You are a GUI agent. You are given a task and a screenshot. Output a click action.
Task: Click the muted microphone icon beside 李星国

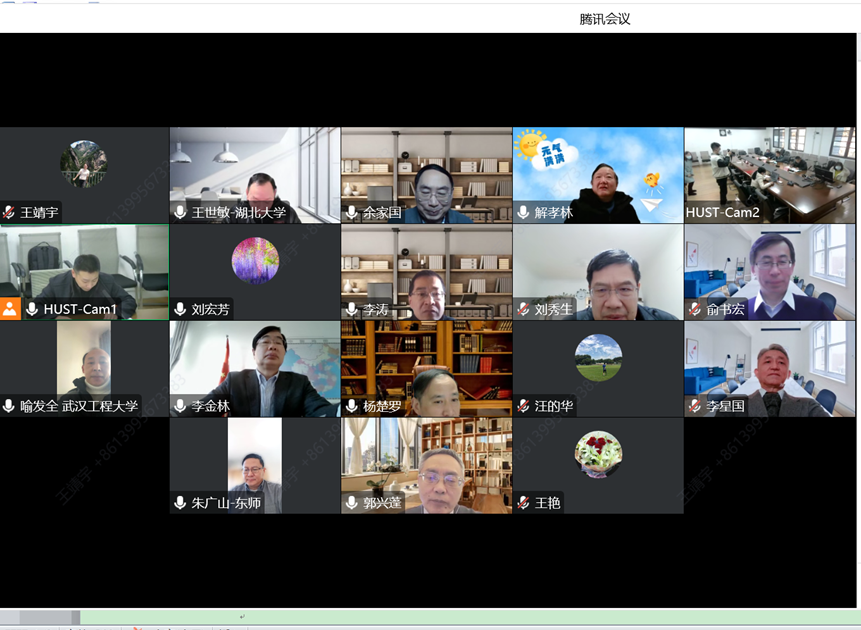[694, 406]
